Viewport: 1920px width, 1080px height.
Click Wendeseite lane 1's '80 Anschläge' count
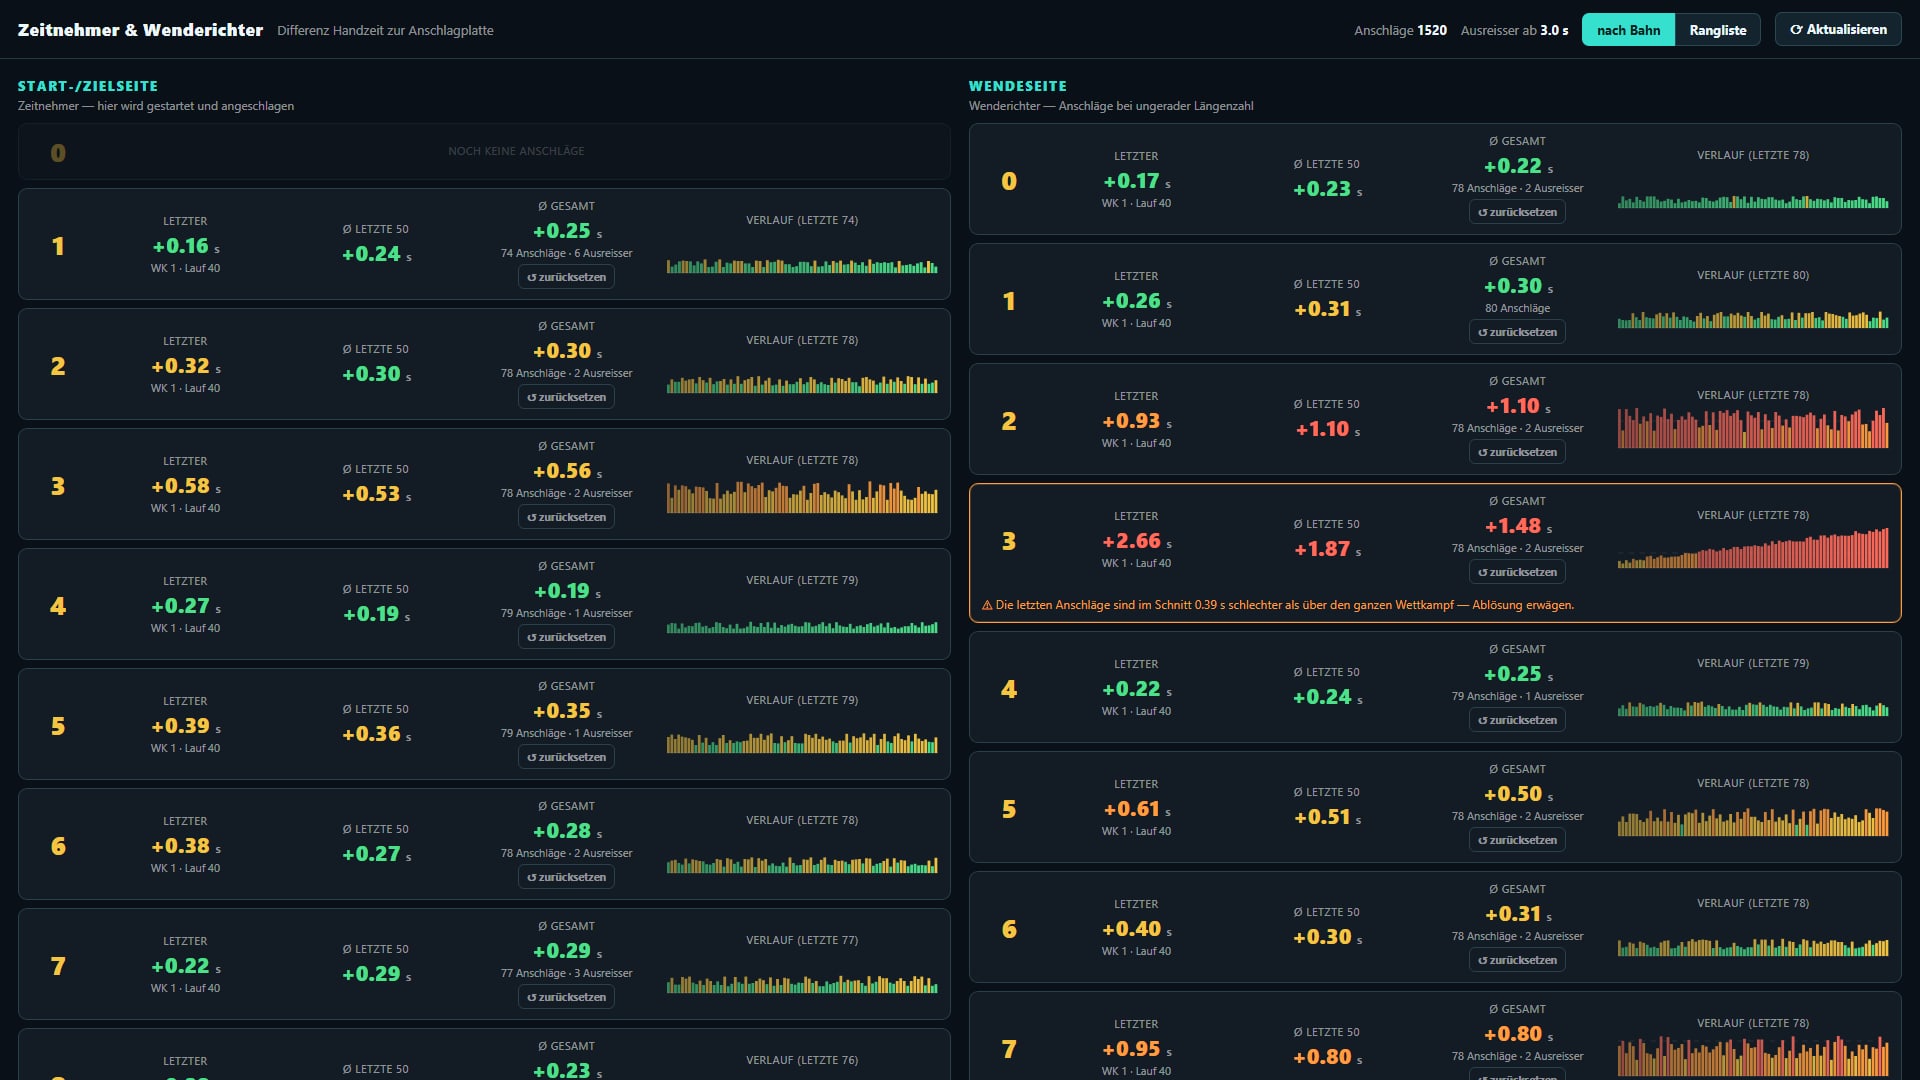[x=1517, y=308]
